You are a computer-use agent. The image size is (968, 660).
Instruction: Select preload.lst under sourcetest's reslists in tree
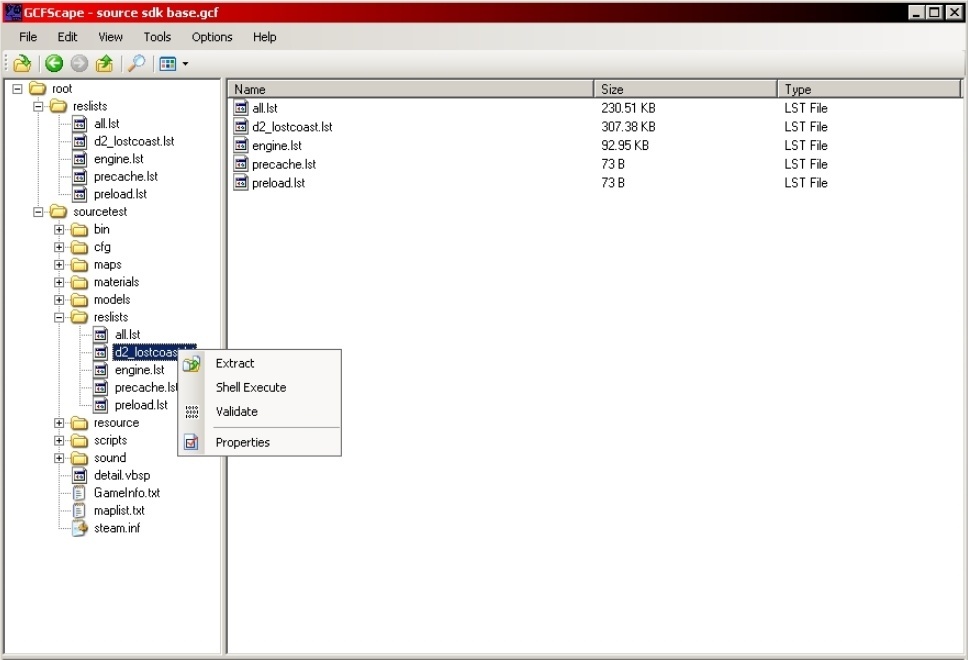(x=141, y=405)
